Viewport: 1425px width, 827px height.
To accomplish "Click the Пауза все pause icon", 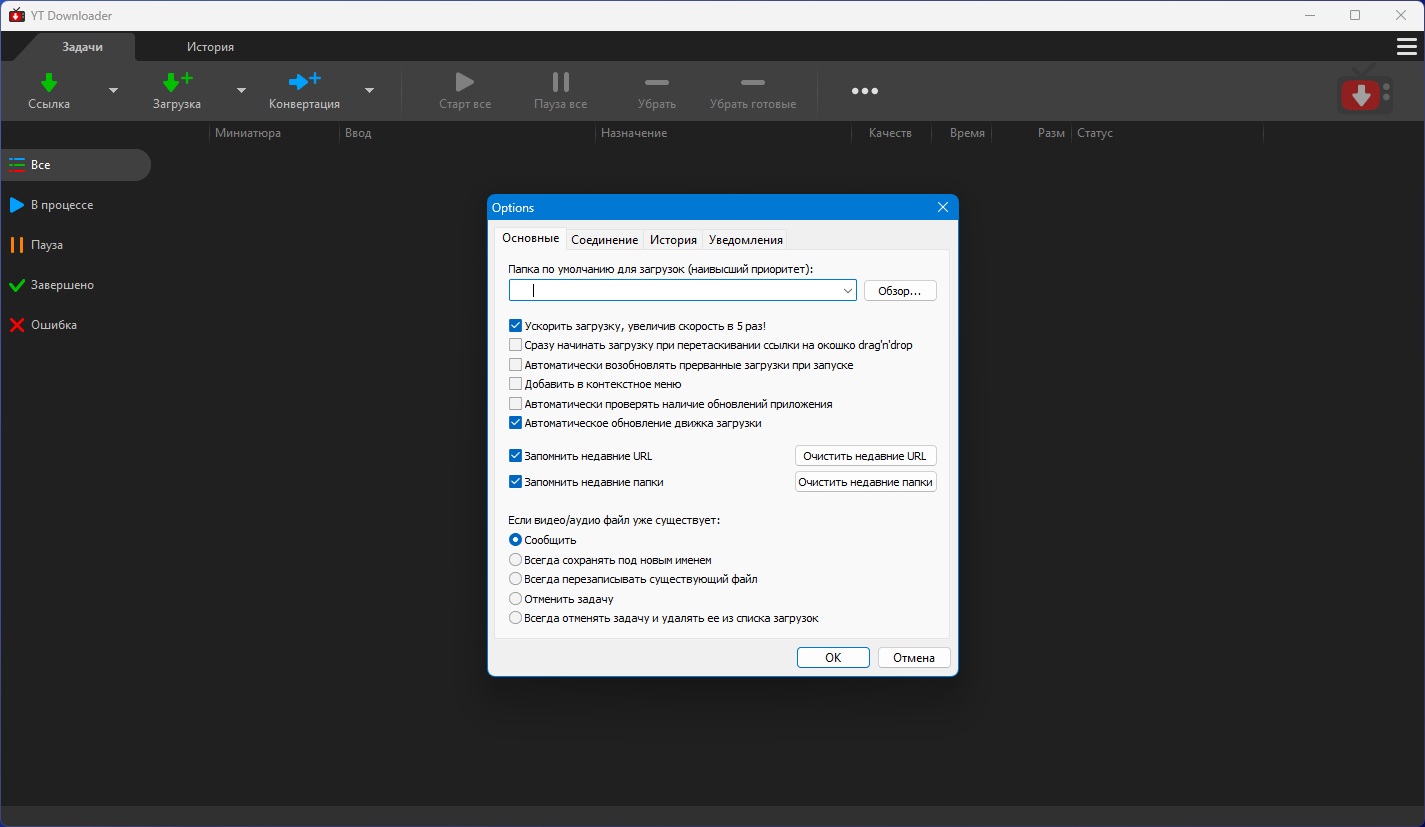I will pos(561,82).
